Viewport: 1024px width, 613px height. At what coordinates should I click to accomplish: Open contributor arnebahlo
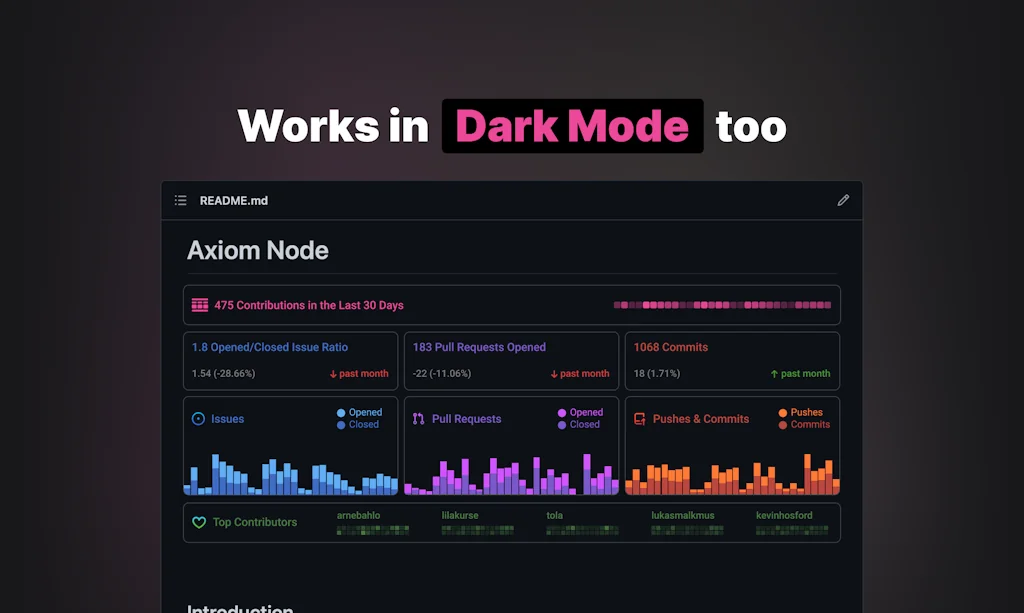point(358,516)
